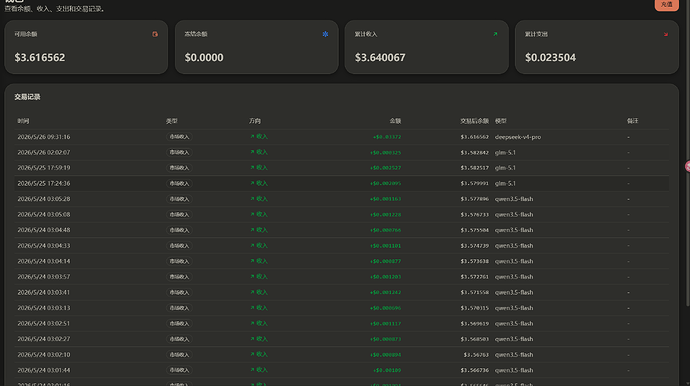Click the 交易后余额 column header
690x386 pixels.
[474, 121]
